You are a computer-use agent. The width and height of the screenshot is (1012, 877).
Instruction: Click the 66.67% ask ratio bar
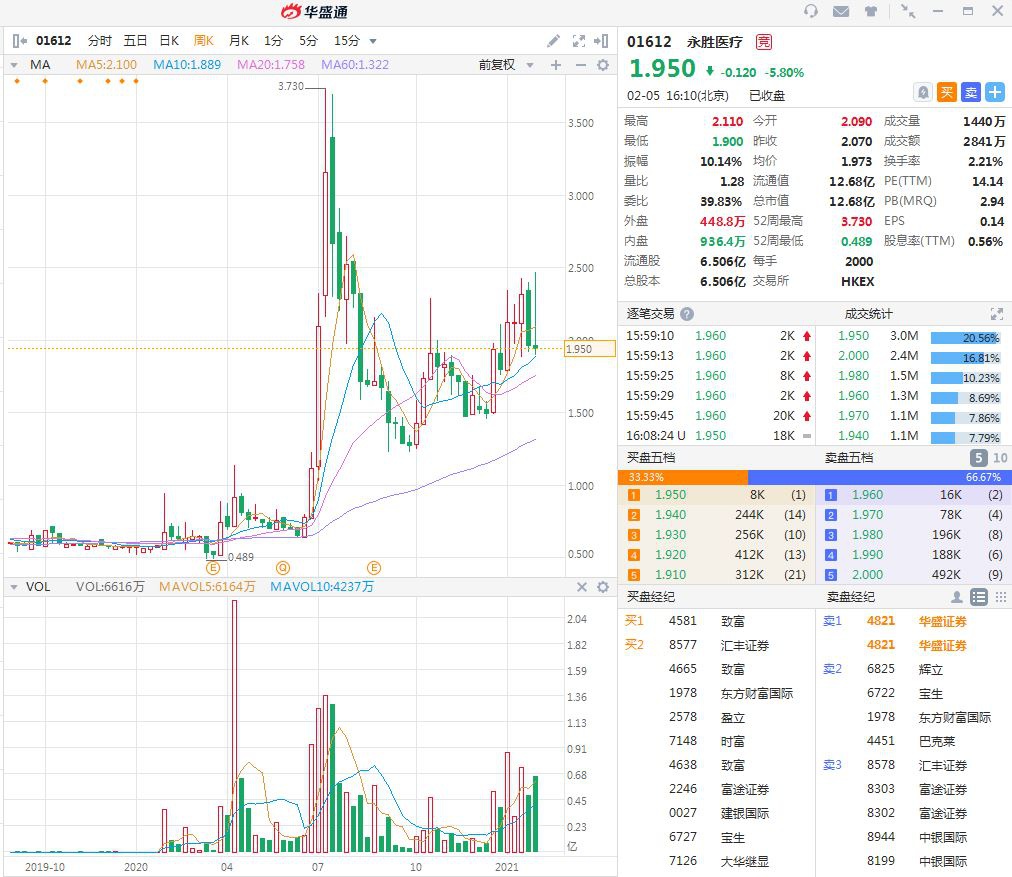(879, 478)
